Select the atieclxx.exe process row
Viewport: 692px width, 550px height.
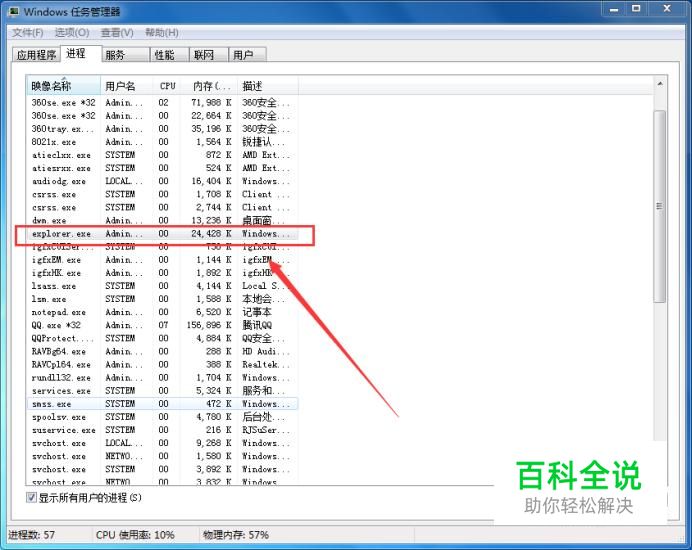click(x=162, y=155)
